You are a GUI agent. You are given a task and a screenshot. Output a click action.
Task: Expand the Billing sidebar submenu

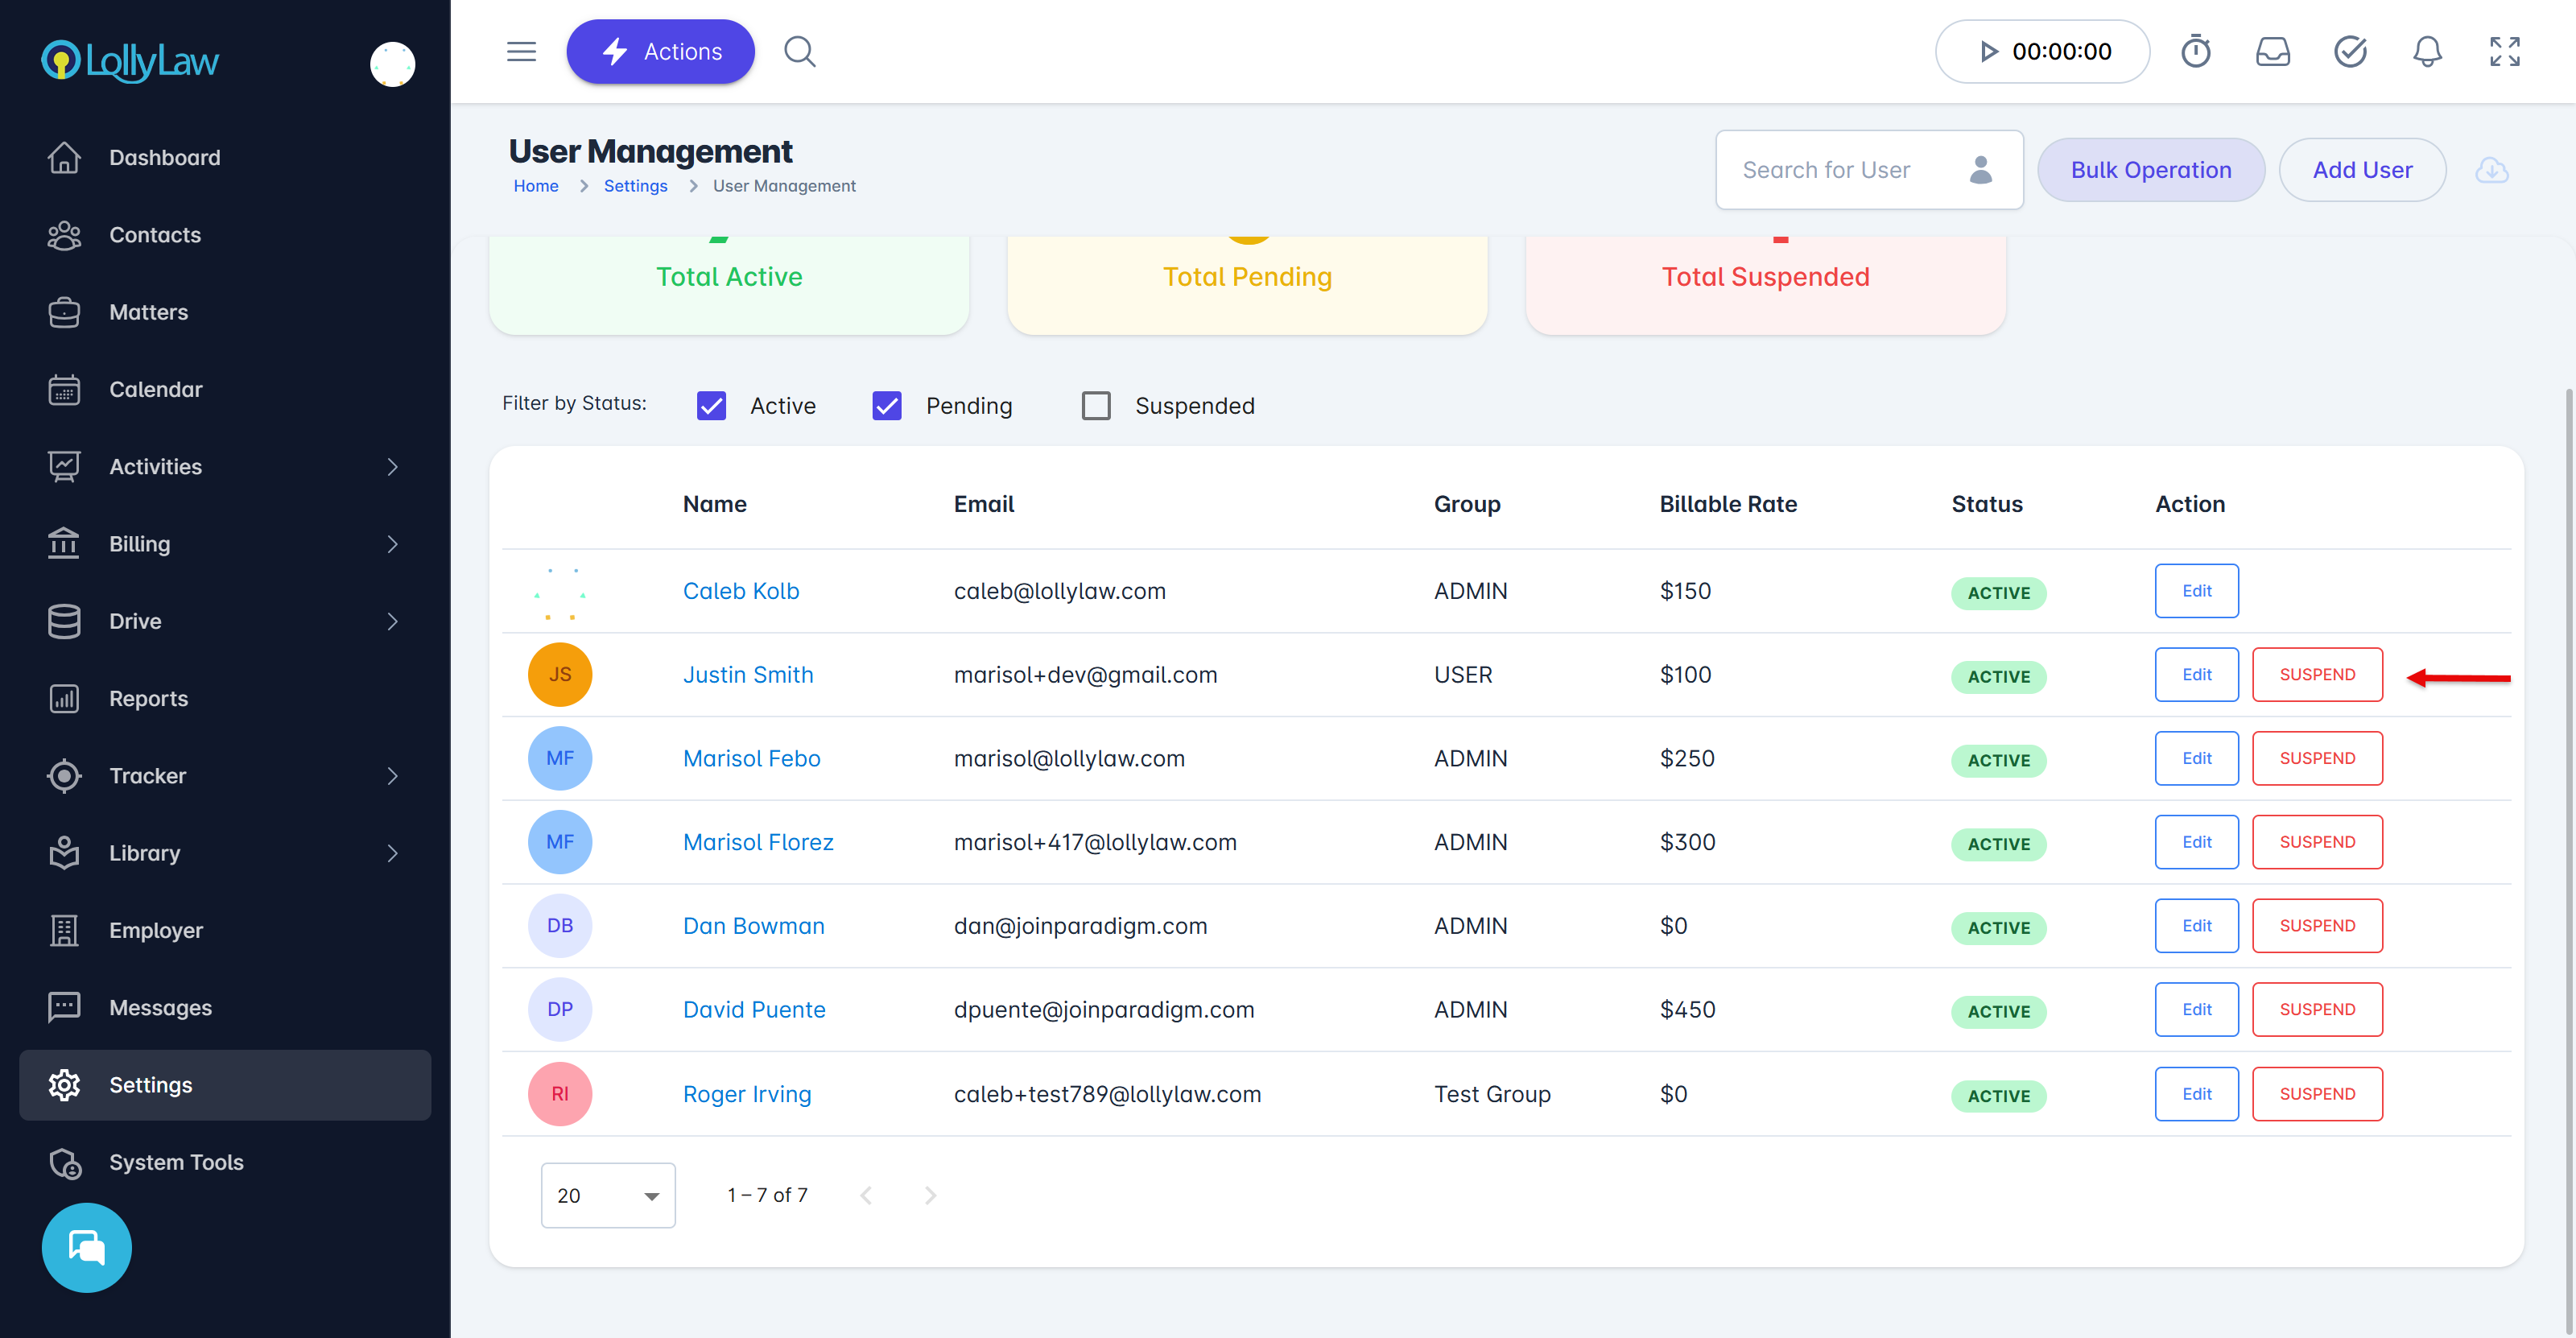[392, 544]
